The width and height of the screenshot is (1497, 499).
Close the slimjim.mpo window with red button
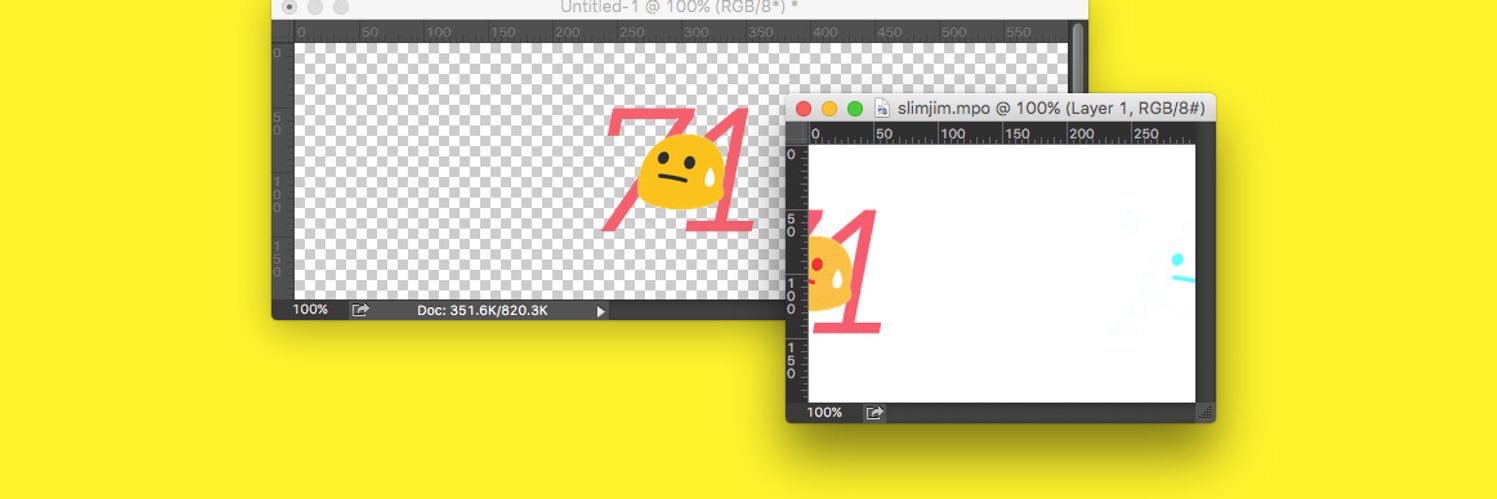tap(803, 109)
